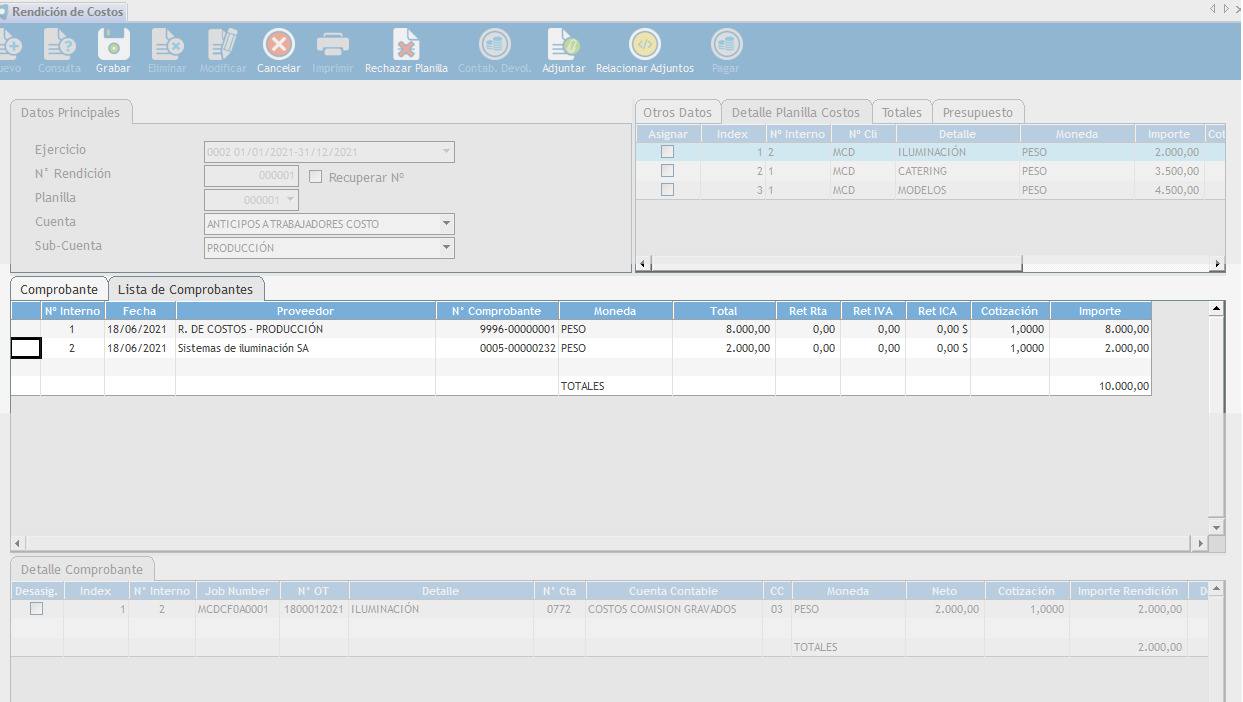
Task: Expand the Ejercicio dropdown
Action: 445,152
